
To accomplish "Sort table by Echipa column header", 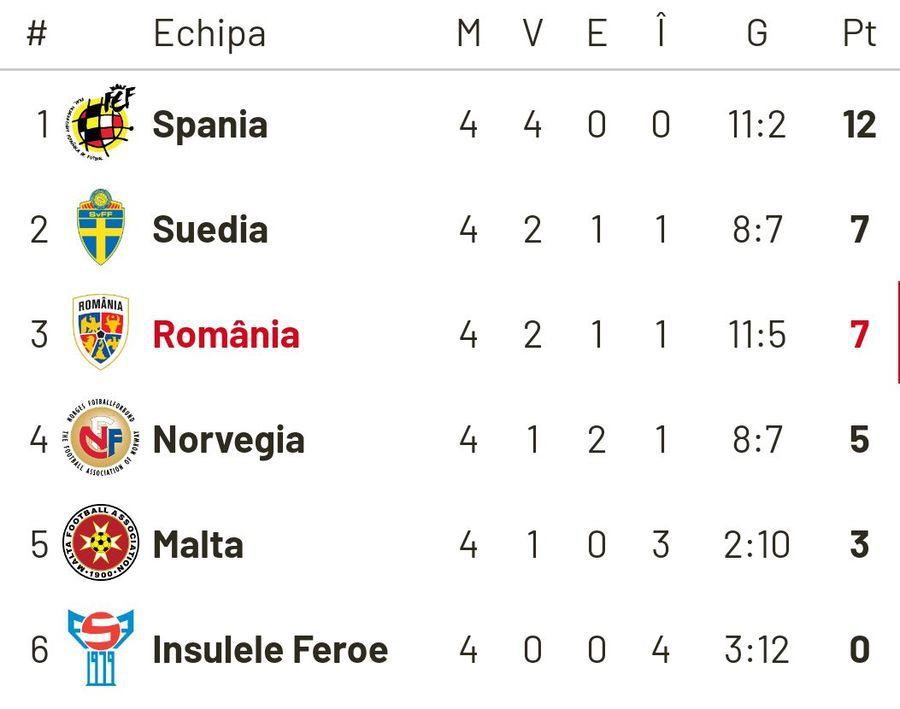I will (x=209, y=34).
